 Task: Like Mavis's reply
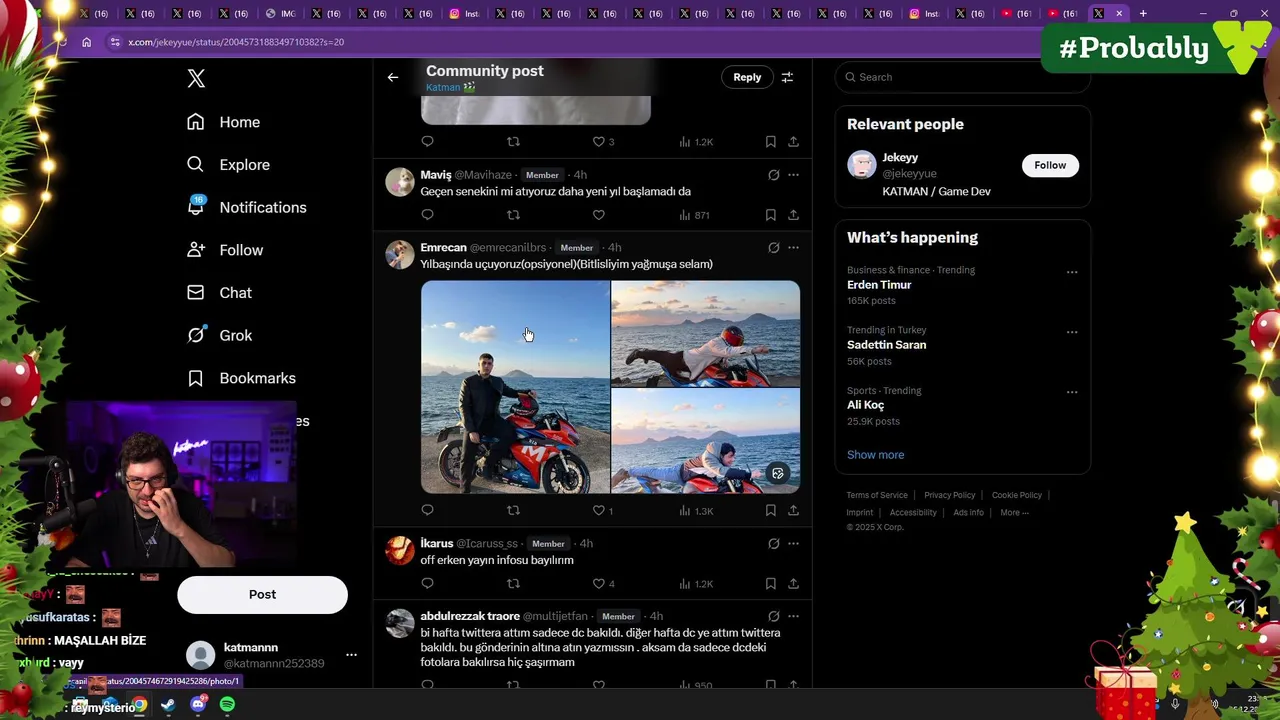tap(598, 215)
